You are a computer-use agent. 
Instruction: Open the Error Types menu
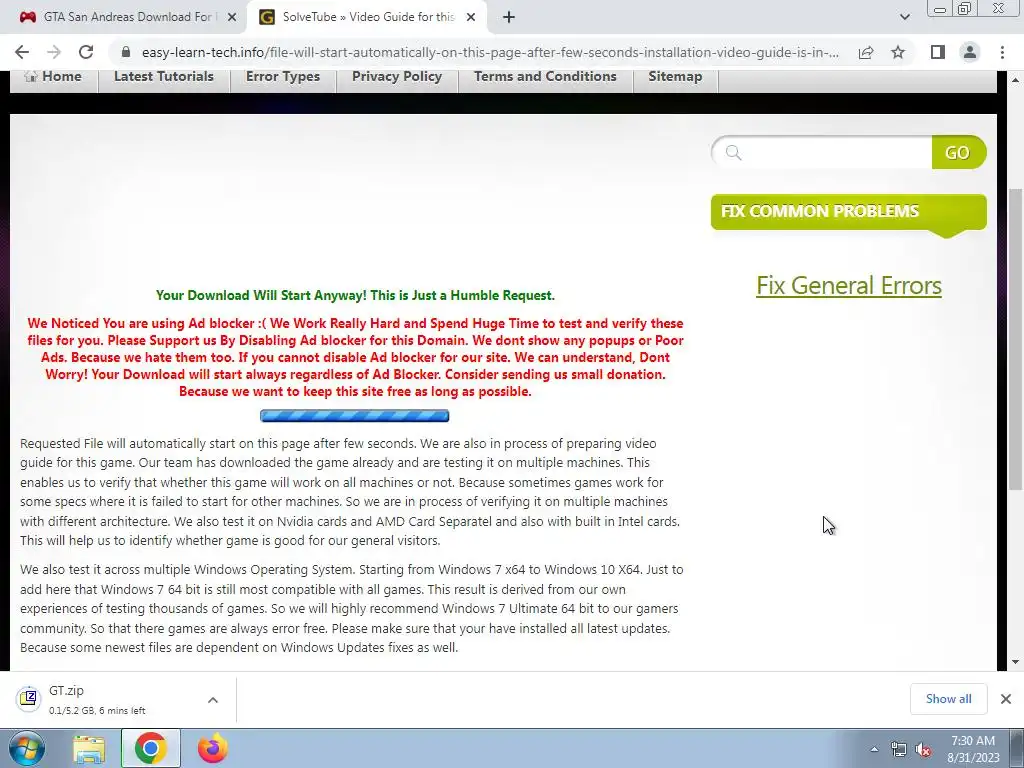(x=283, y=76)
